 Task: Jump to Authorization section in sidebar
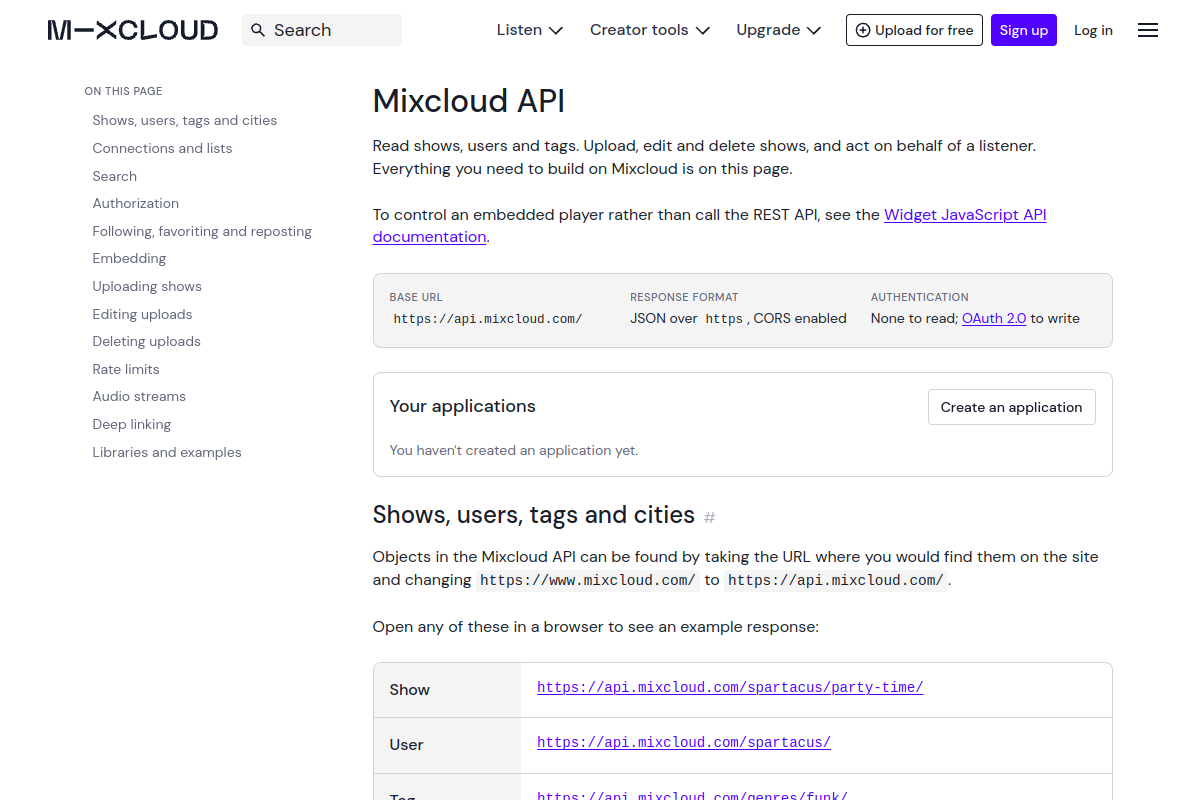[x=136, y=203]
